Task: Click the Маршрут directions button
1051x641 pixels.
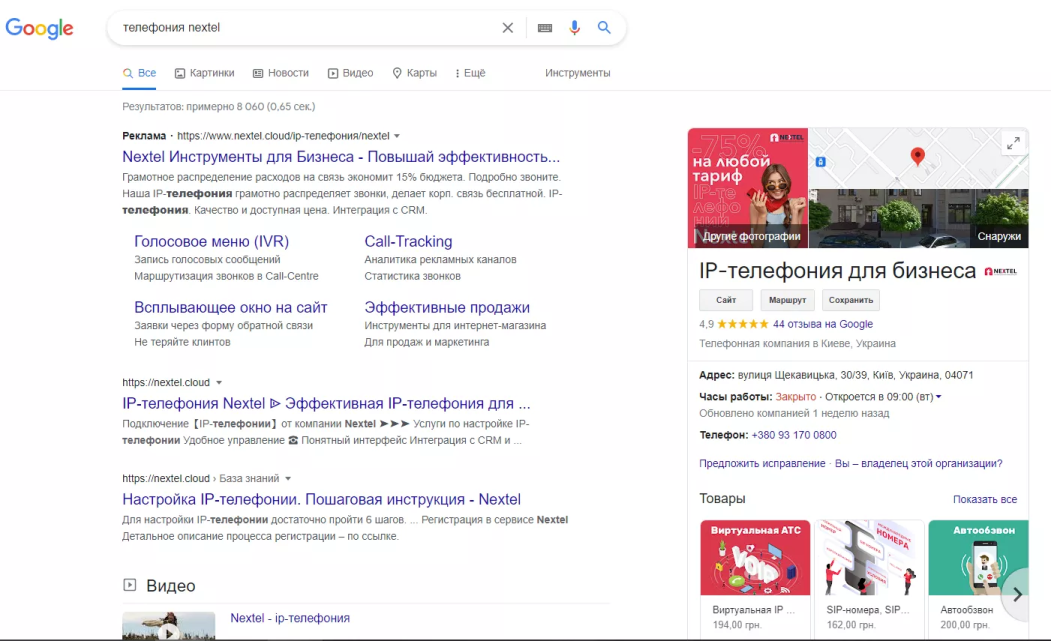Action: click(788, 300)
